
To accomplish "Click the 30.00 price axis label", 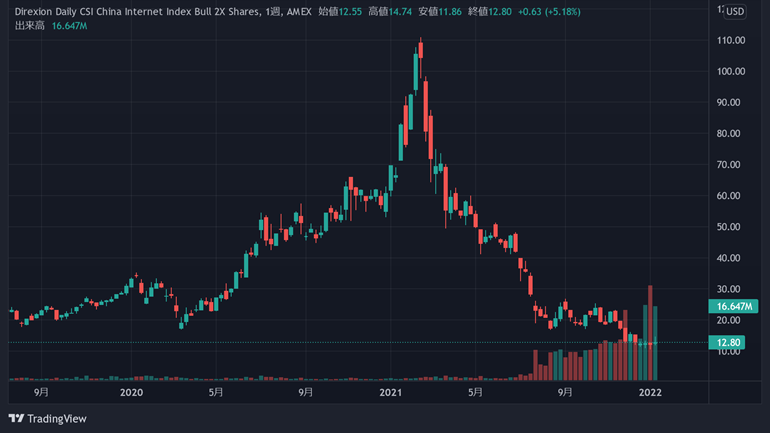I will (728, 289).
